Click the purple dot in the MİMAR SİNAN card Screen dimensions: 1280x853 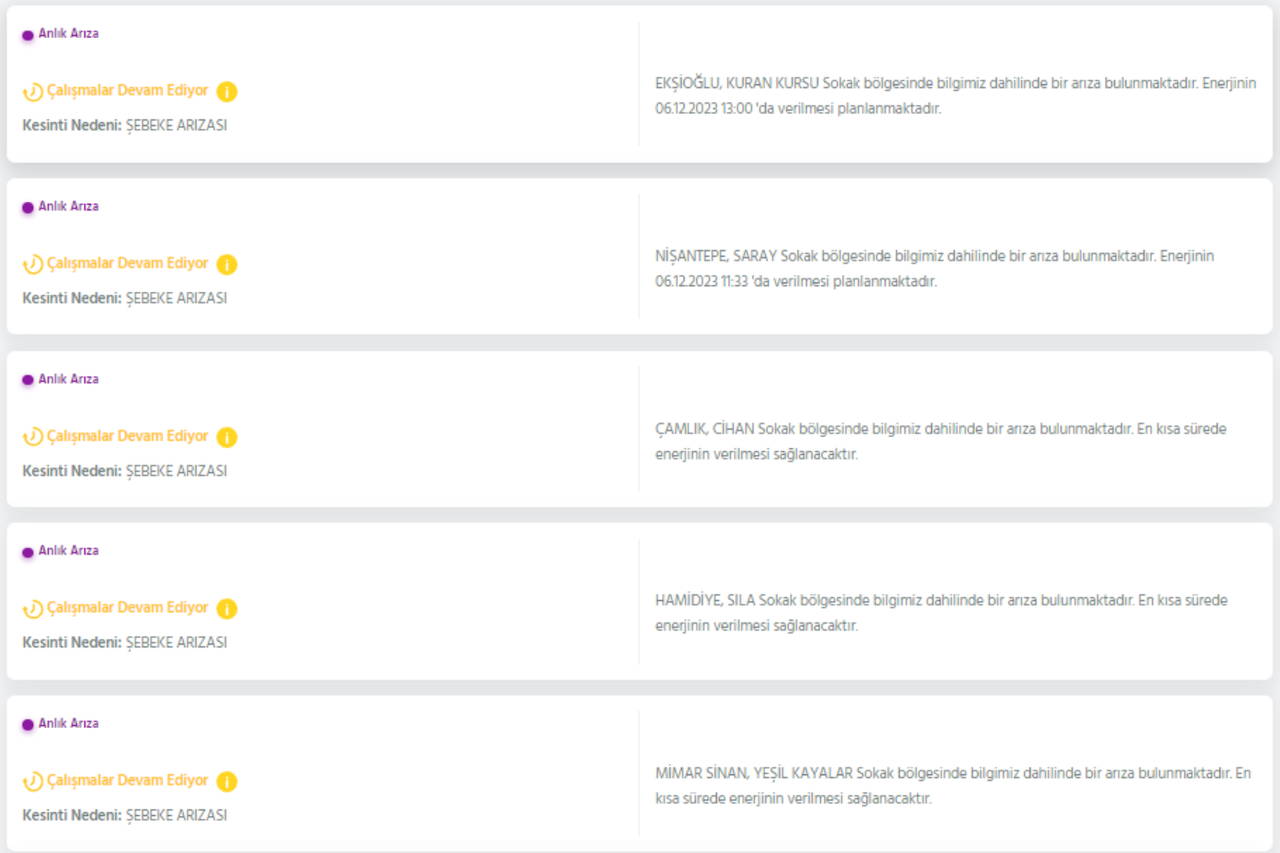click(28, 725)
